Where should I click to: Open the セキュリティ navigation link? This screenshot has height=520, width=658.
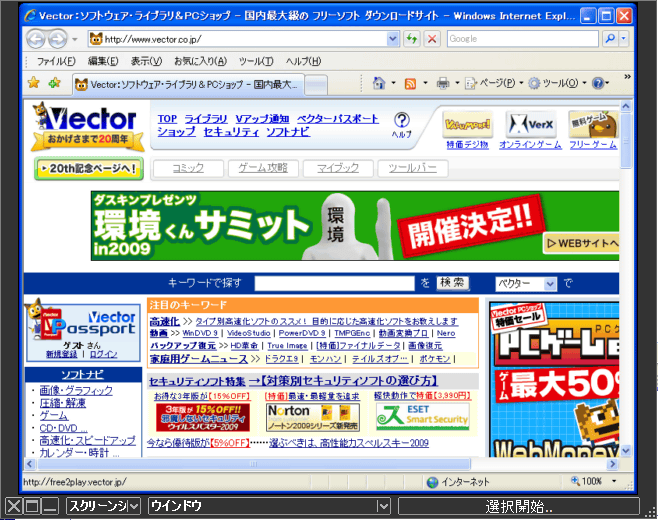pyautogui.click(x=231, y=132)
